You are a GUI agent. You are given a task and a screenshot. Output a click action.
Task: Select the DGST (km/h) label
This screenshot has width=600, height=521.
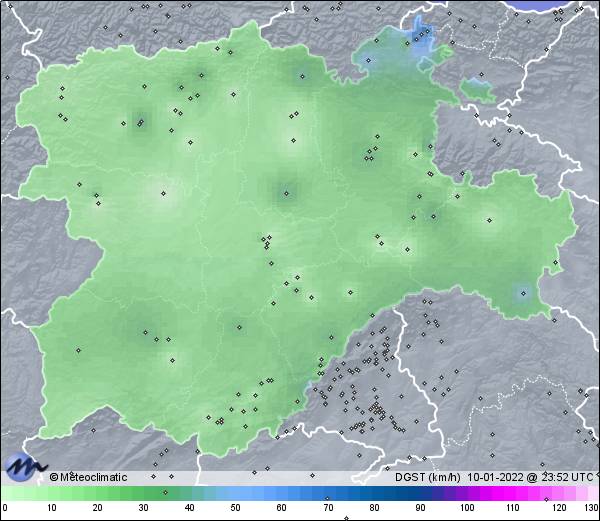click(x=428, y=477)
